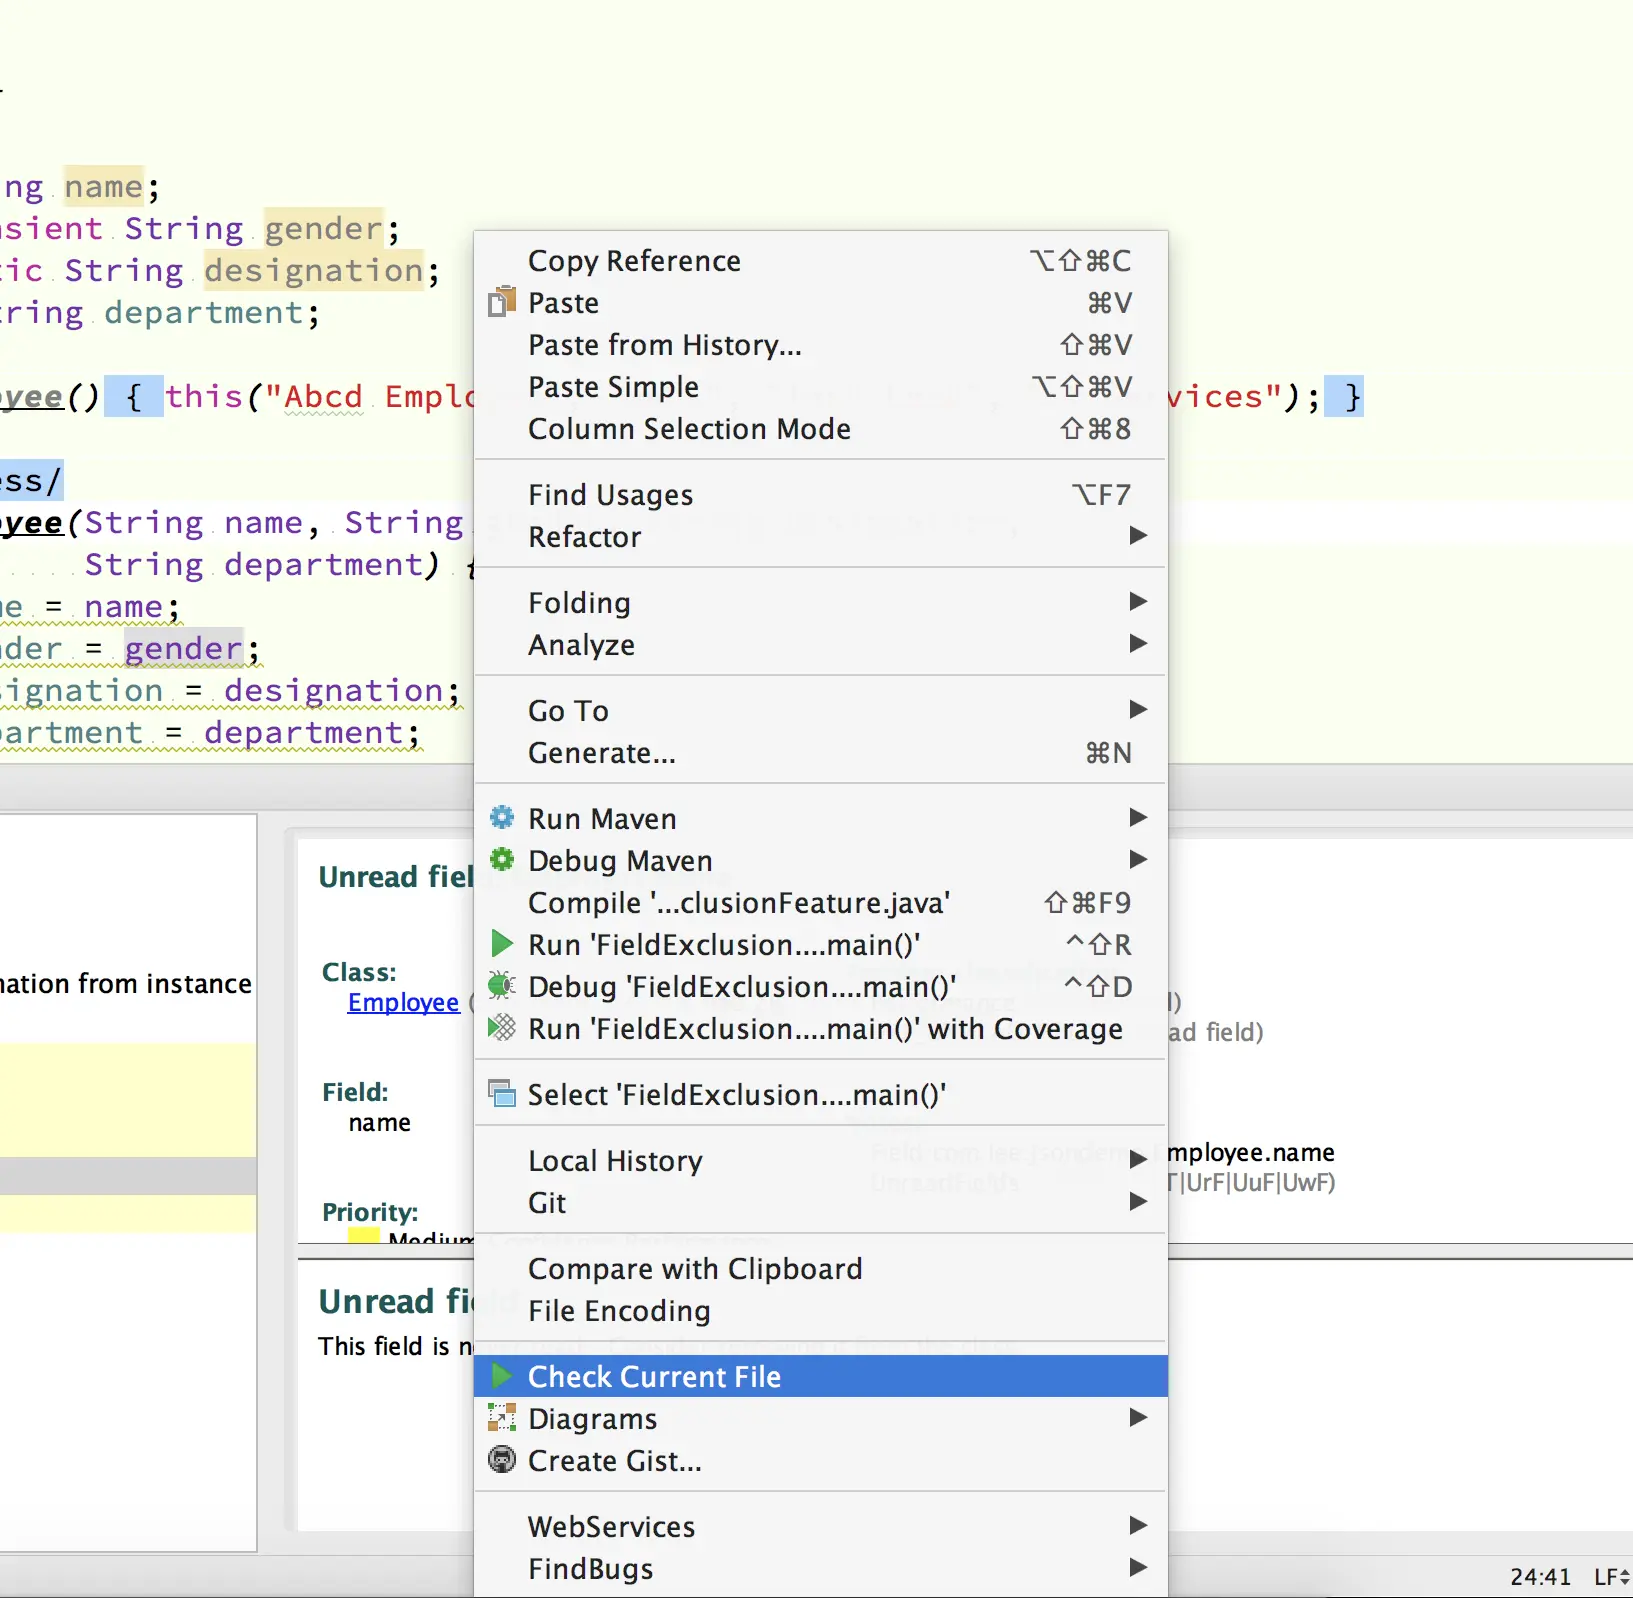Expand the Debug Maven submenu arrow

(1137, 859)
